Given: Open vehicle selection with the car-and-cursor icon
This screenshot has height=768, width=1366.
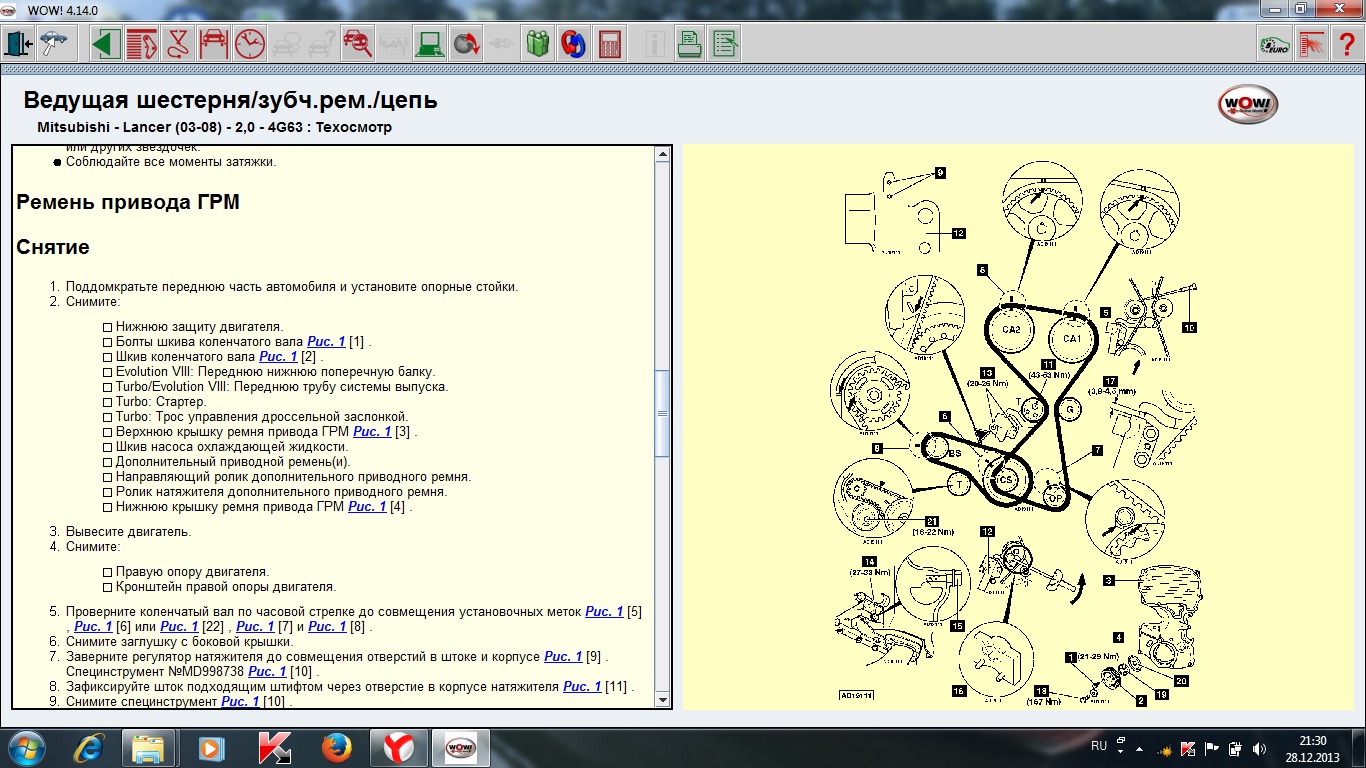Looking at the screenshot, I should click(54, 44).
